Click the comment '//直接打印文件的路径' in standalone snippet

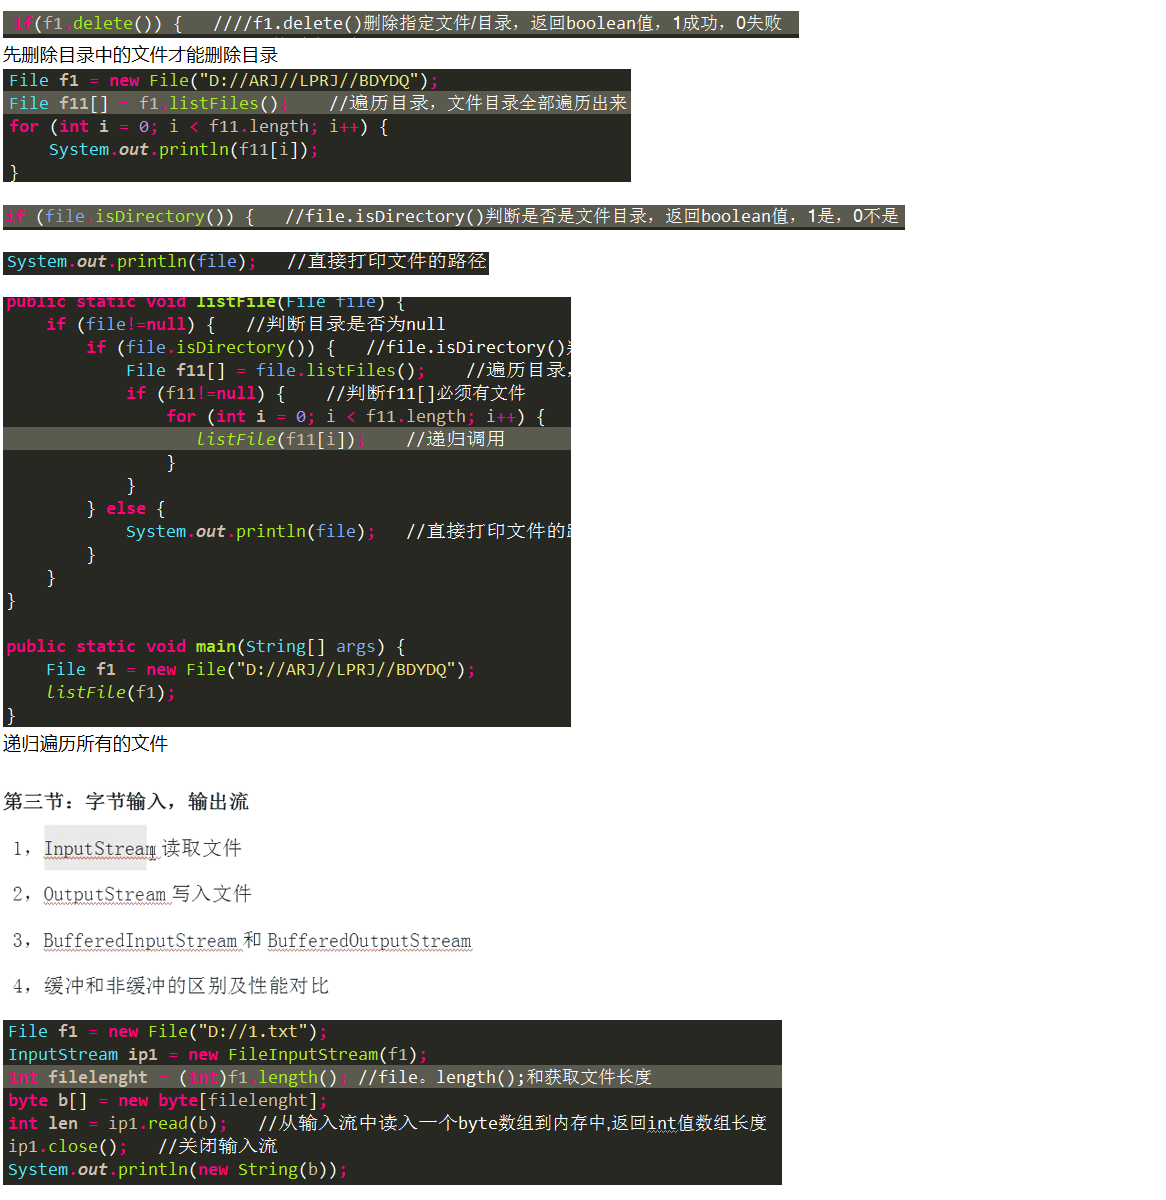click(x=387, y=262)
